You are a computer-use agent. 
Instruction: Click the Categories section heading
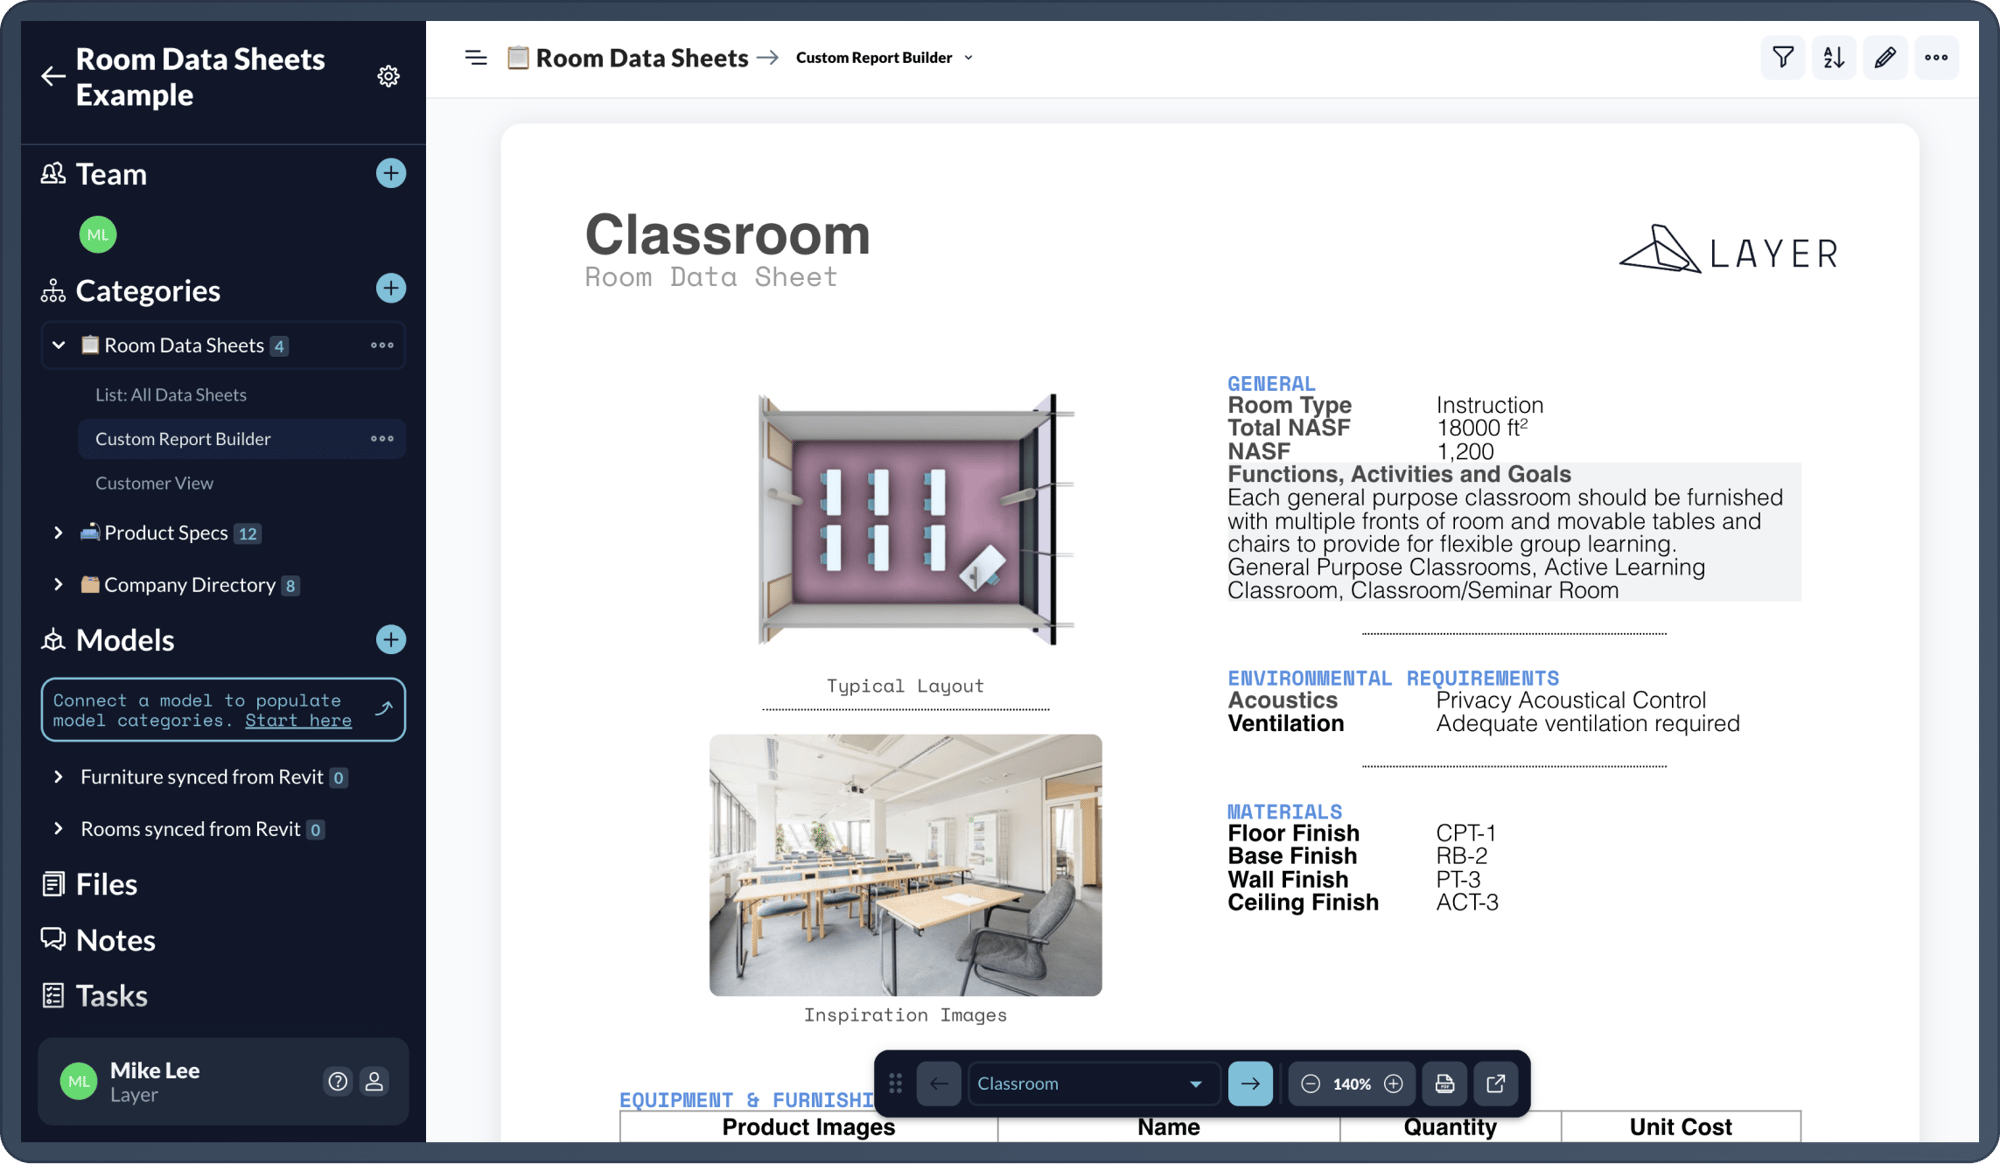148,290
